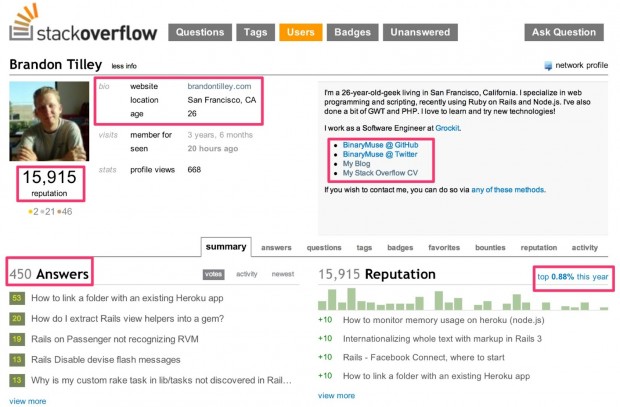Open 'custom rake task in lib/tasks' answer
This screenshot has height=407, width=620.
click(161, 380)
